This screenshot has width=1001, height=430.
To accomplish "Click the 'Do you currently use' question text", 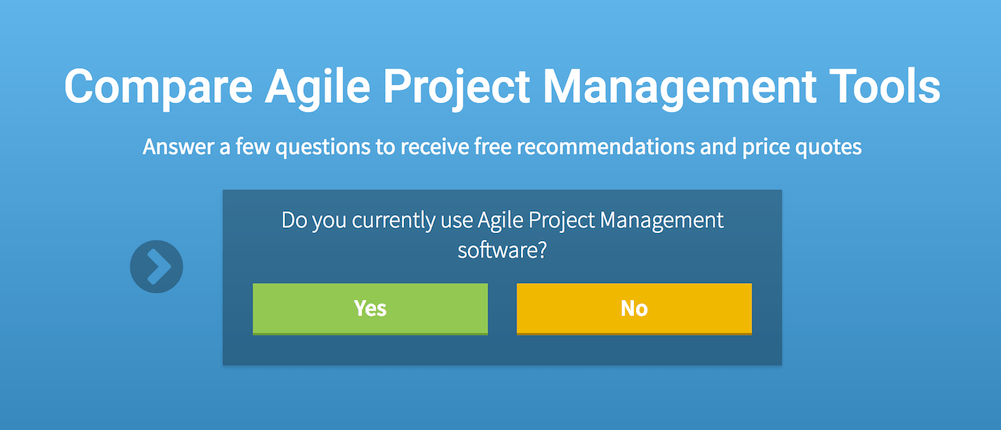I will point(502,235).
